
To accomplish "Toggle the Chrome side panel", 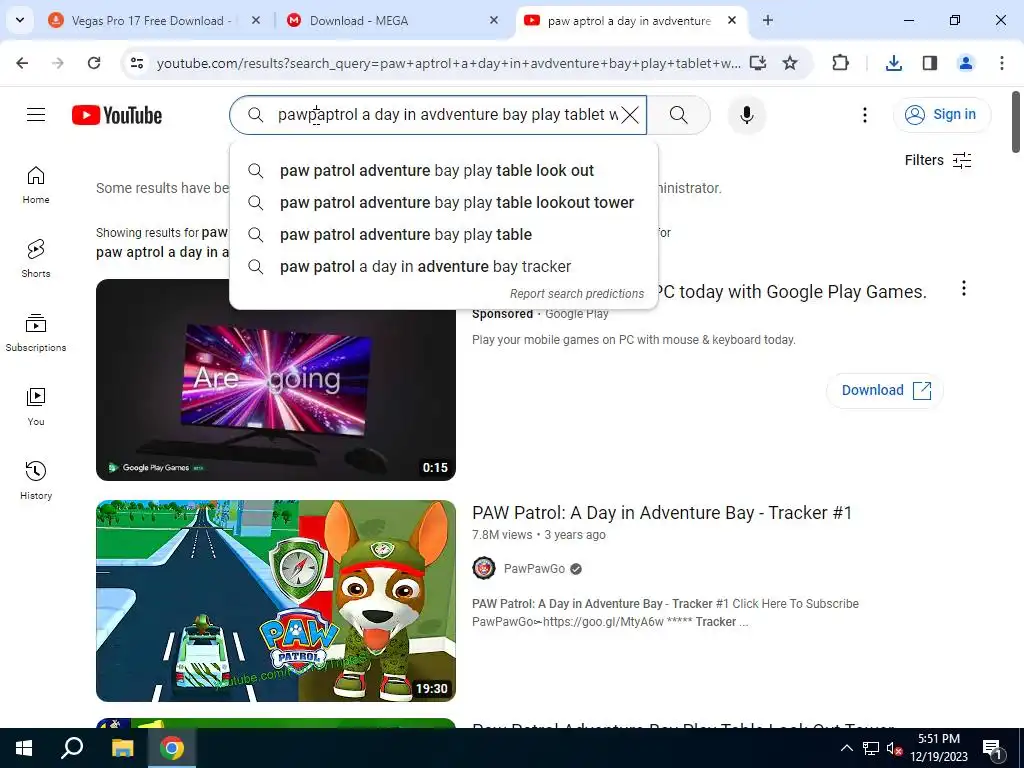I will click(930, 63).
